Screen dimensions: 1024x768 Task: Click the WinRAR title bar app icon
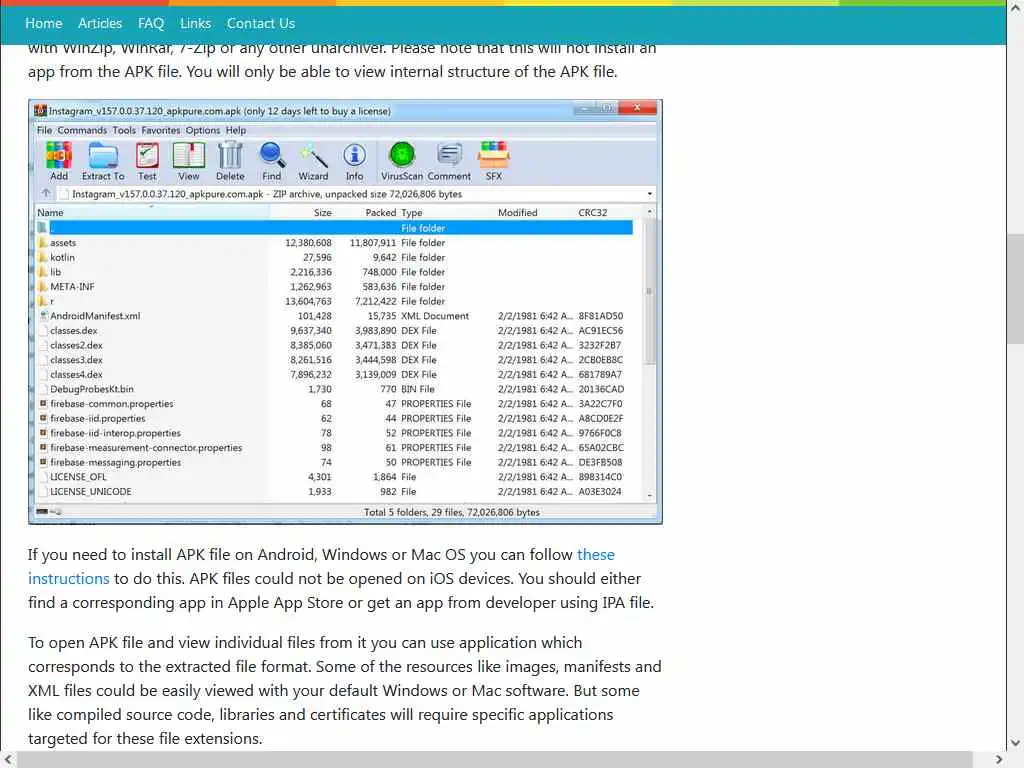tap(40, 110)
